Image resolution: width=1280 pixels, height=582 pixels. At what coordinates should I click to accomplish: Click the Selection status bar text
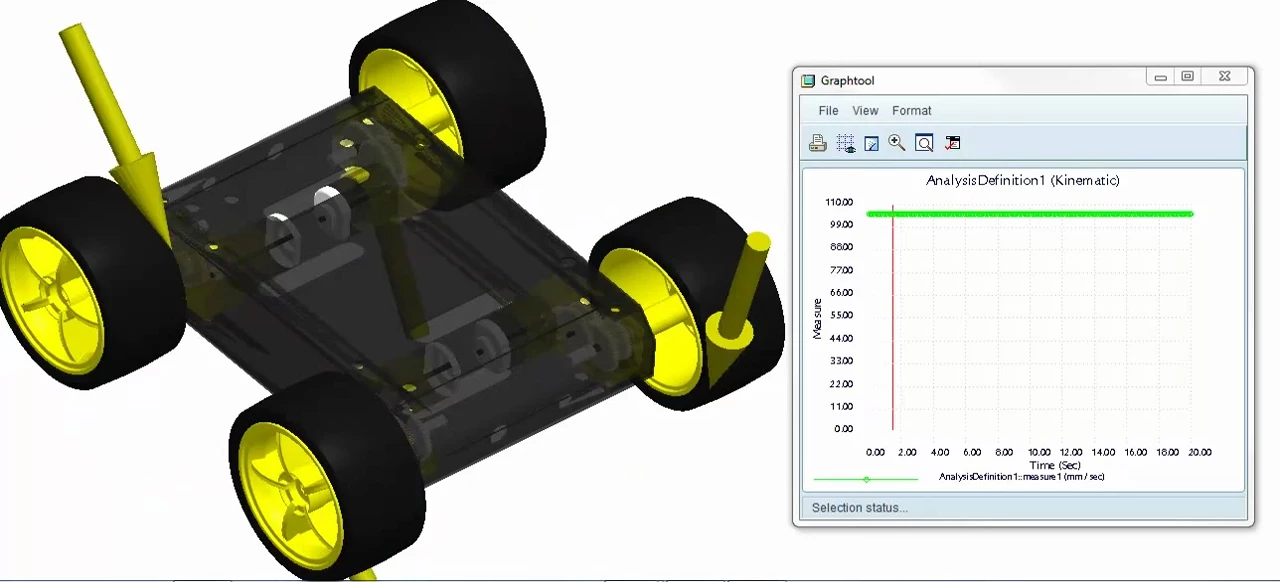pos(860,507)
